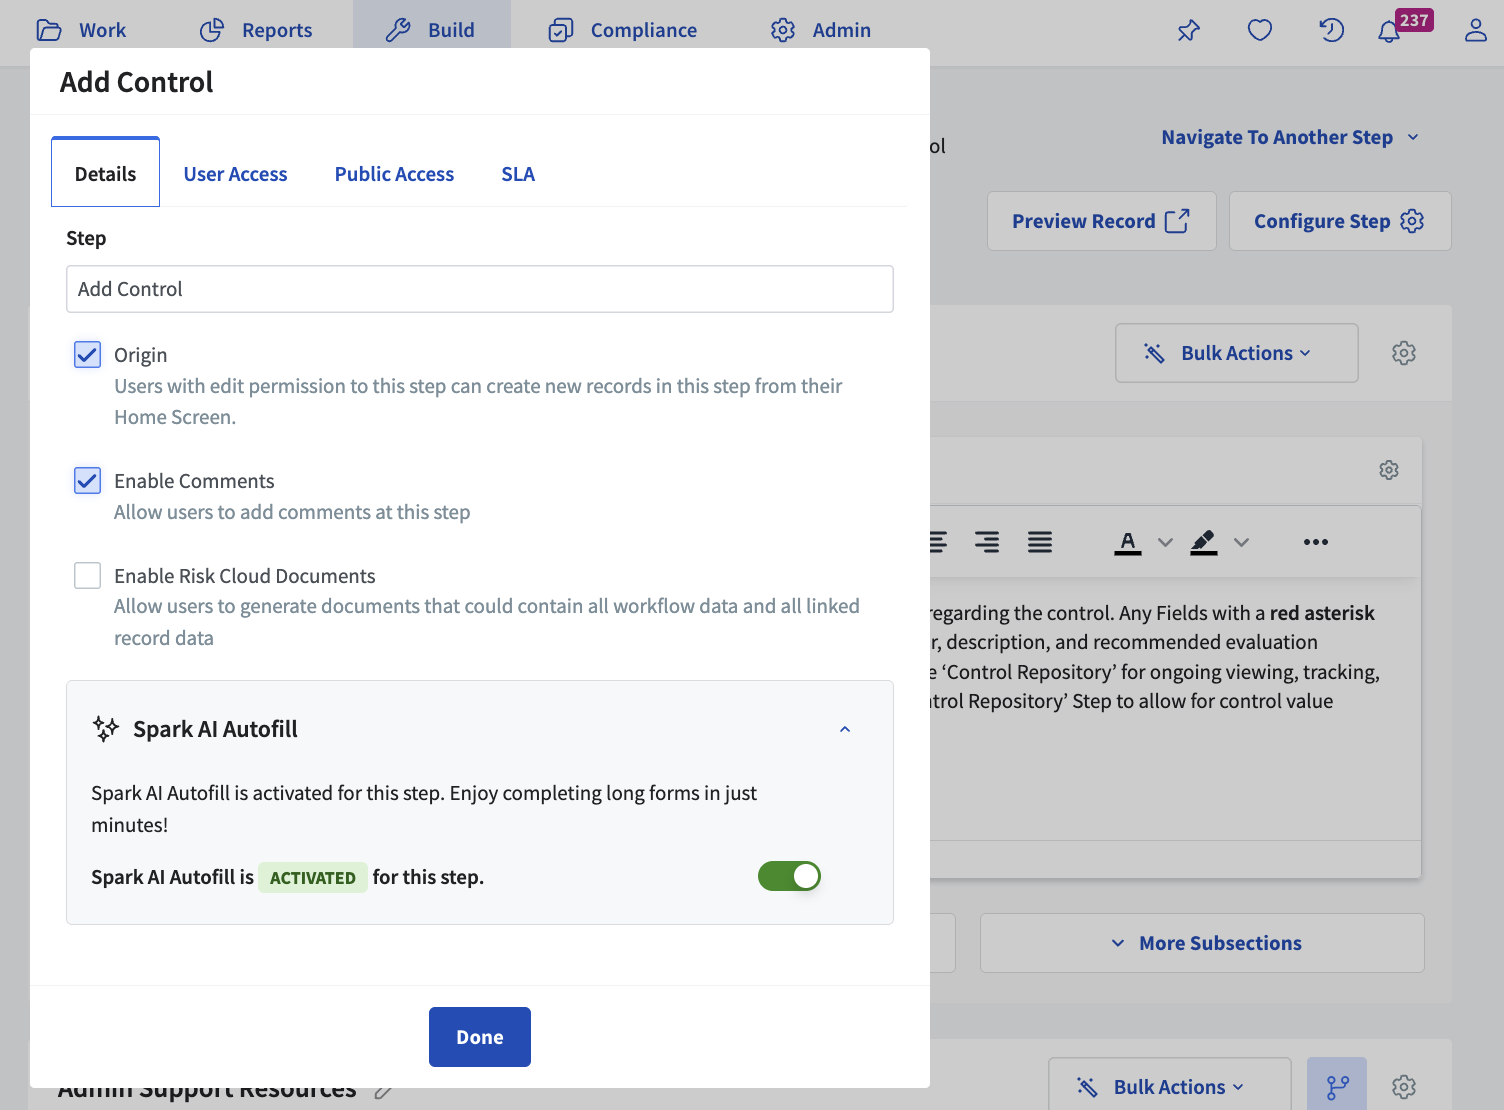Open recent history clock icon
This screenshot has height=1110, width=1504.
1330,31
